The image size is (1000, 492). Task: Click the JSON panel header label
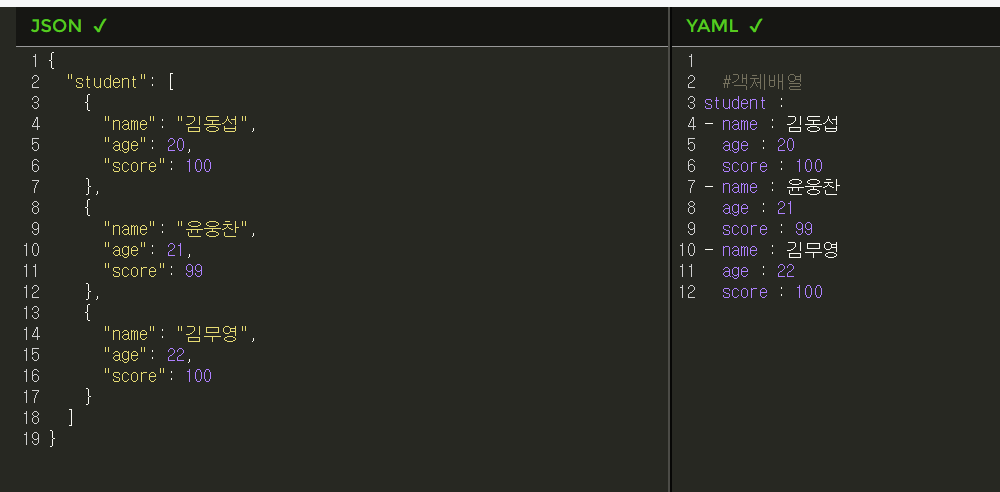click(56, 26)
